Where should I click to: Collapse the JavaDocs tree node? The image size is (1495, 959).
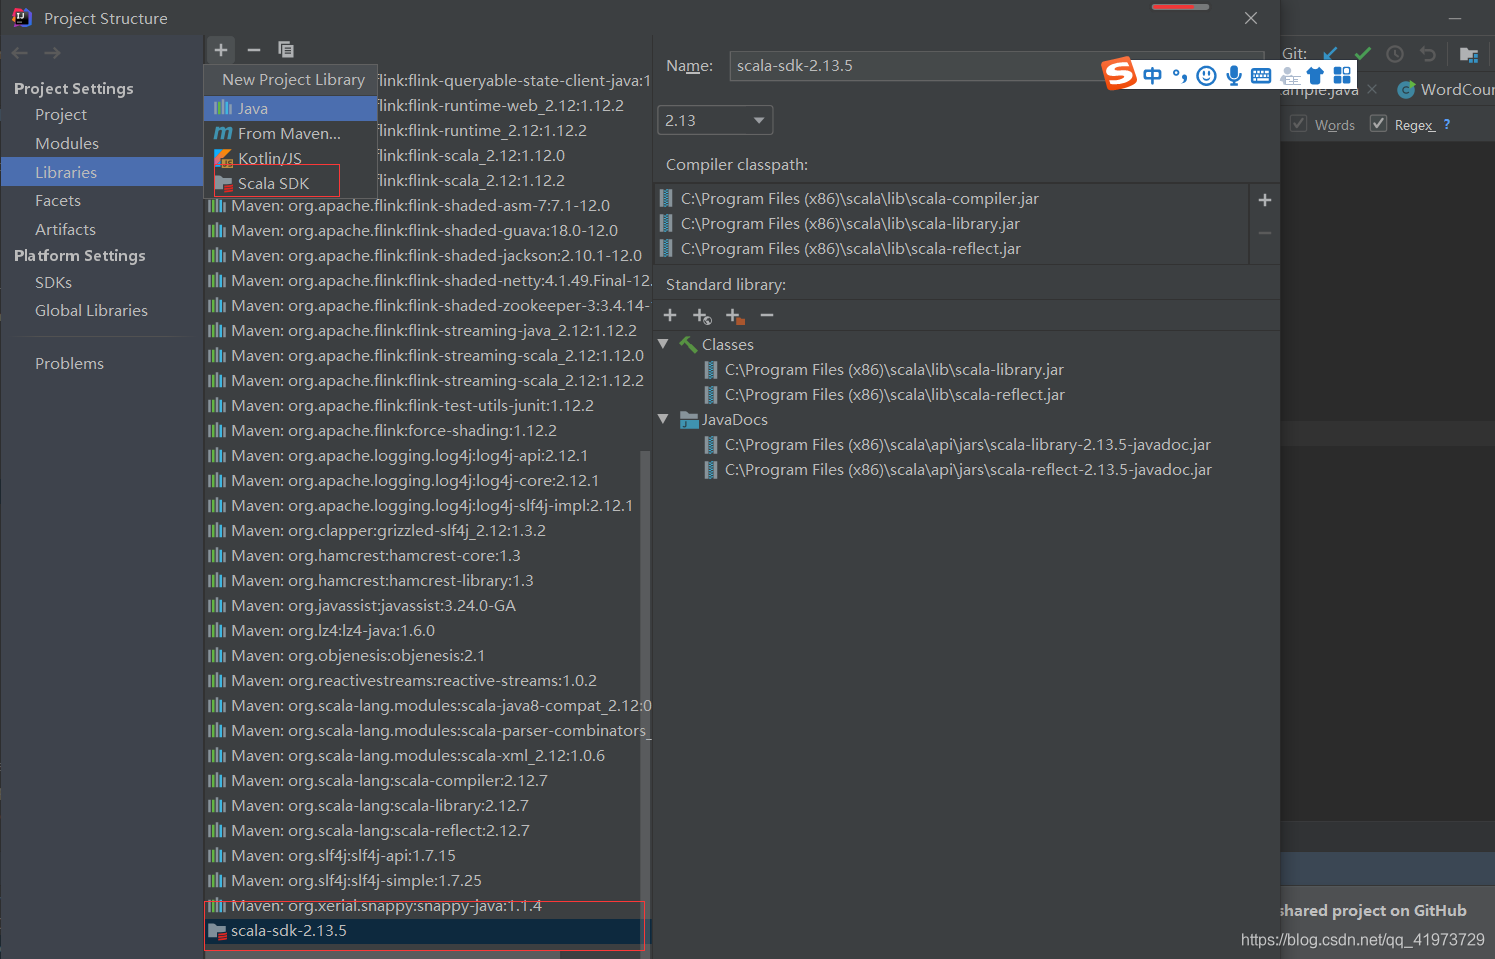point(664,419)
